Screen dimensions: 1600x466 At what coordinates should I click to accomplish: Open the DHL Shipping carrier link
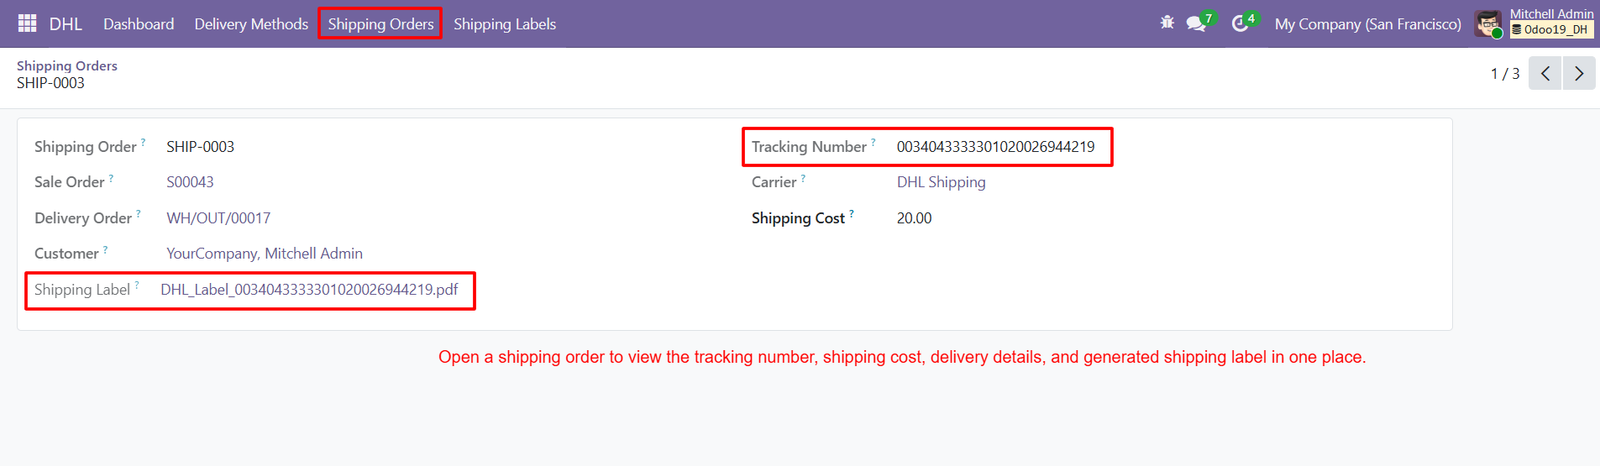(941, 182)
